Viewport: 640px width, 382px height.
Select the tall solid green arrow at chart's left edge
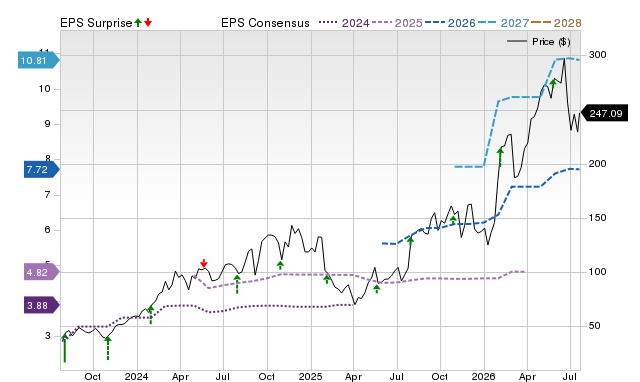pos(64,348)
